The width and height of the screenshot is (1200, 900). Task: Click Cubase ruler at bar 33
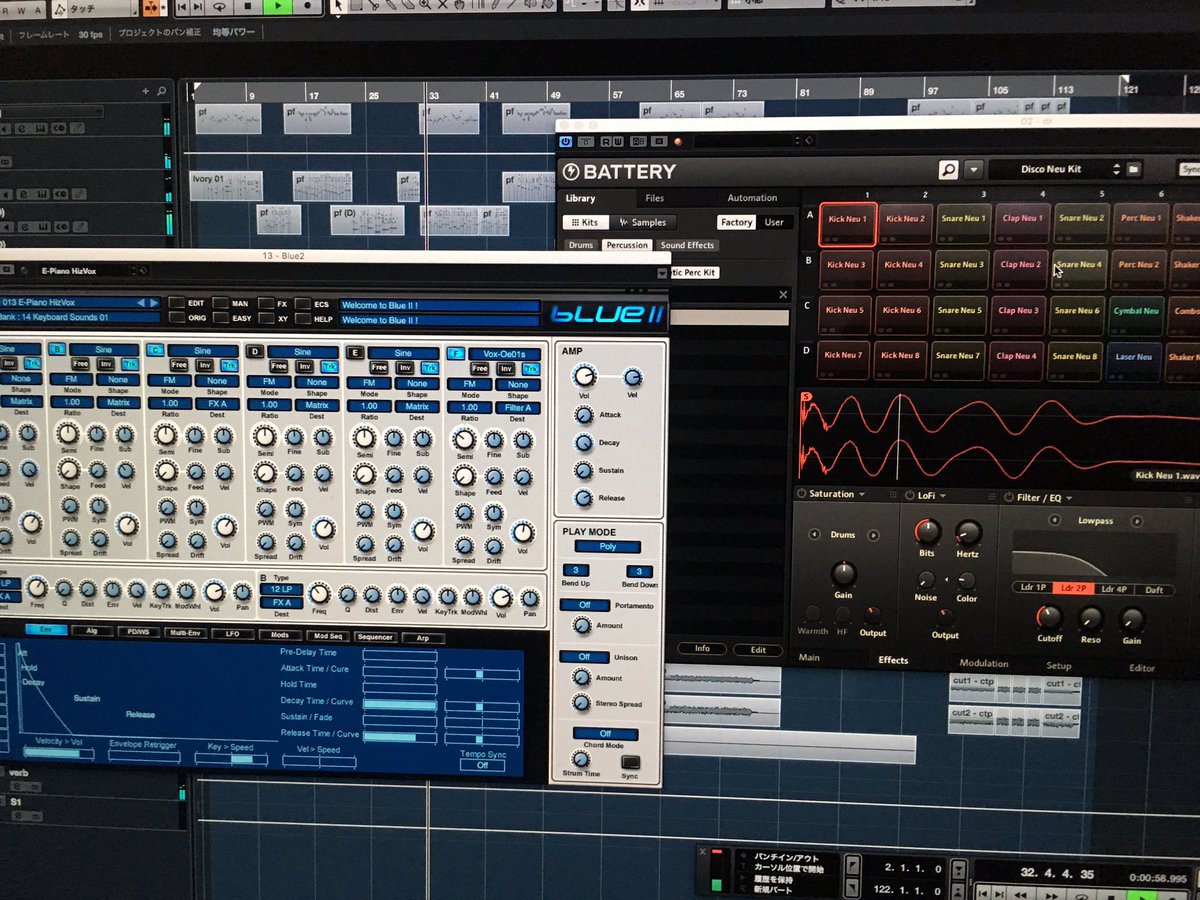coord(433,94)
